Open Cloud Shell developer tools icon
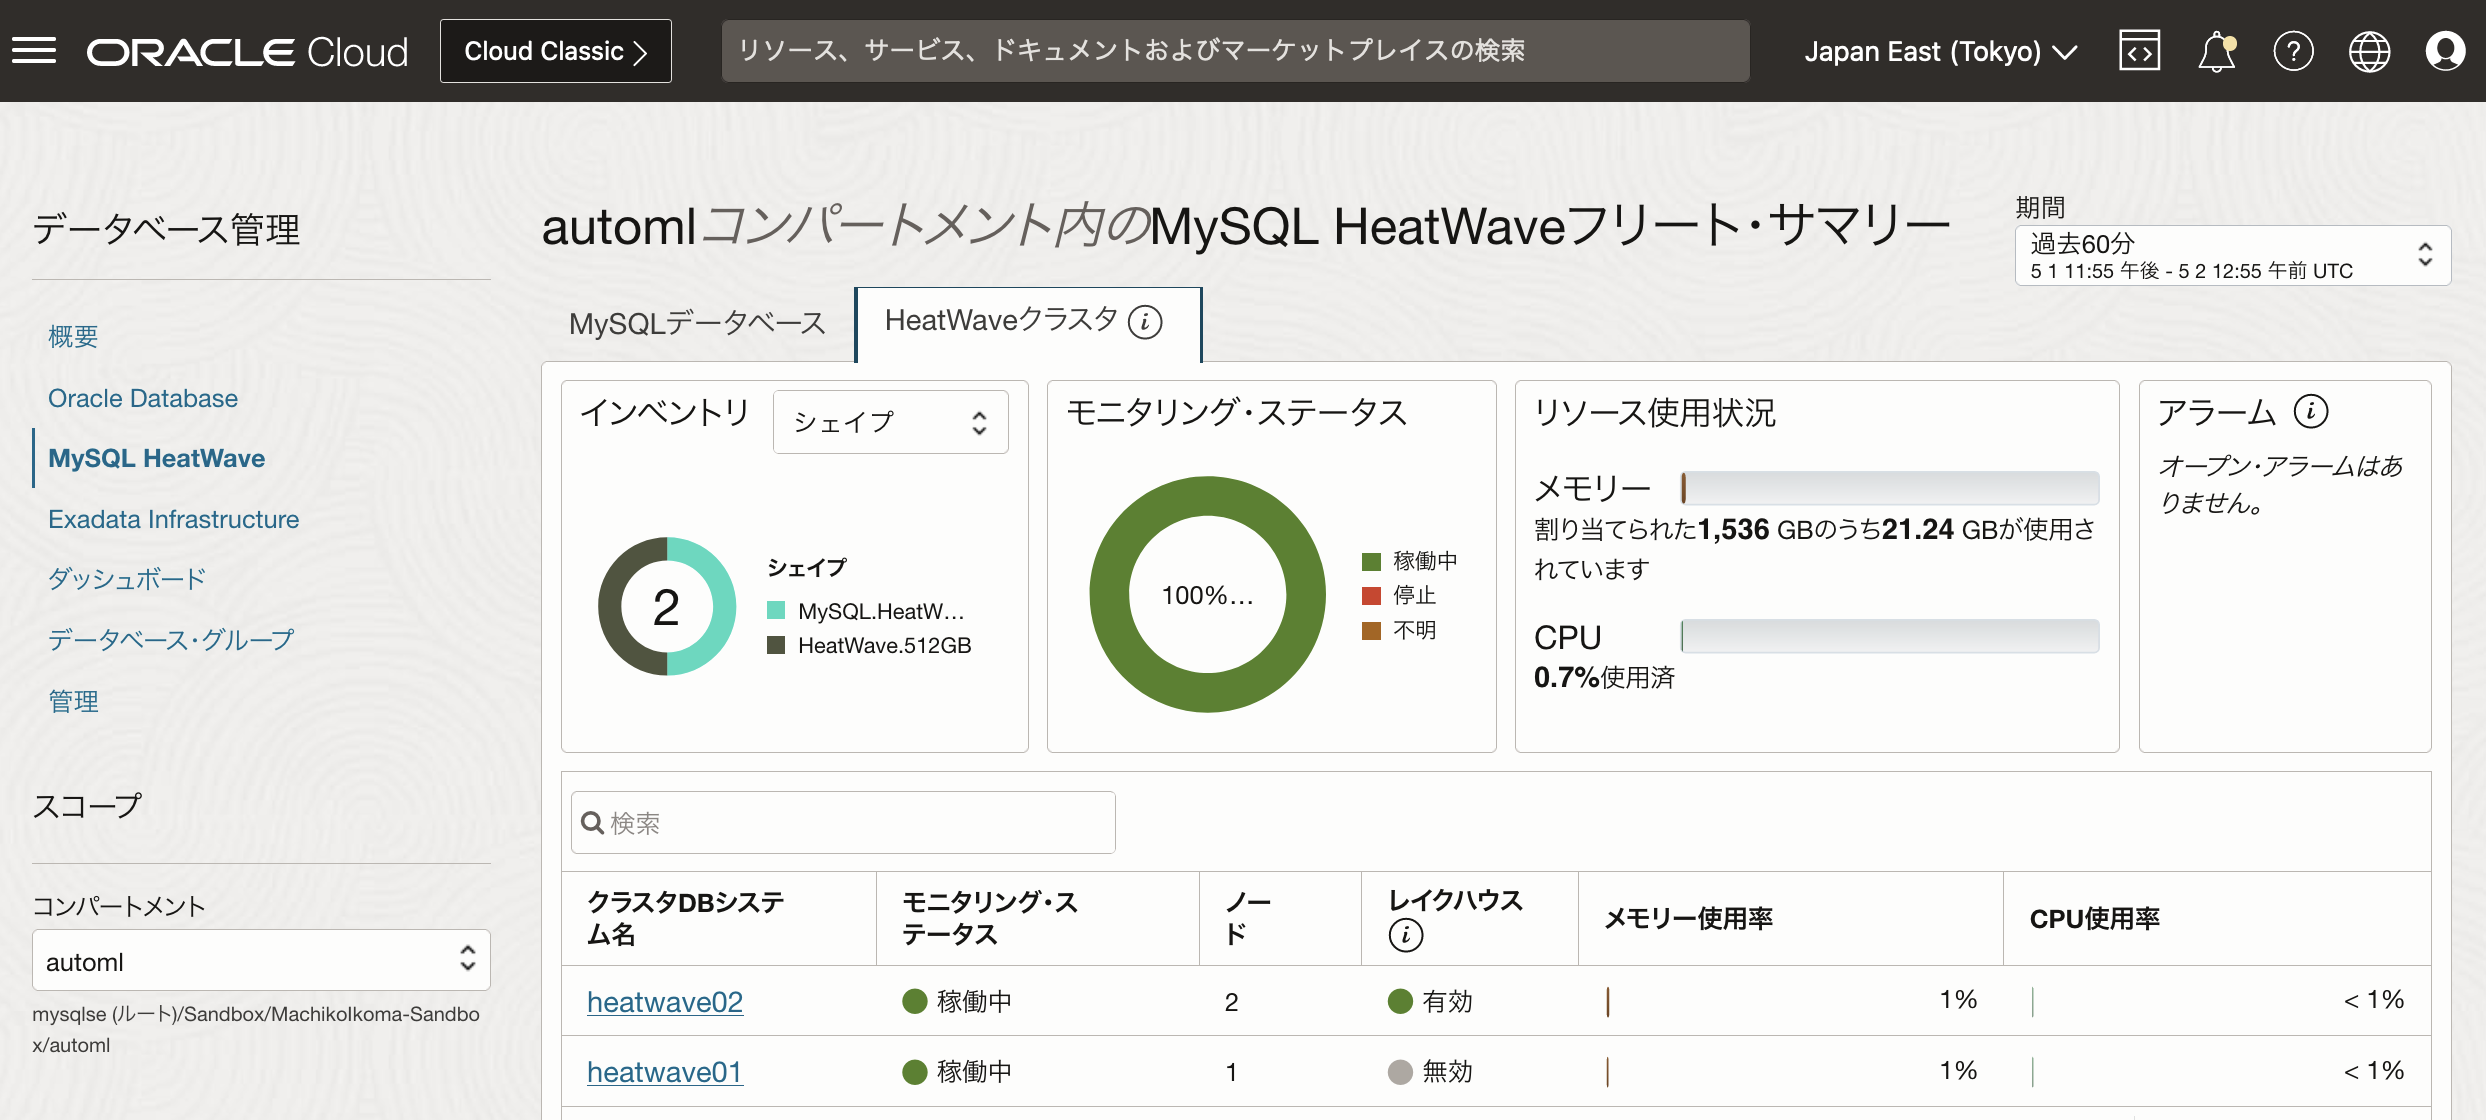Image resolution: width=2486 pixels, height=1120 pixels. pyautogui.click(x=2139, y=51)
